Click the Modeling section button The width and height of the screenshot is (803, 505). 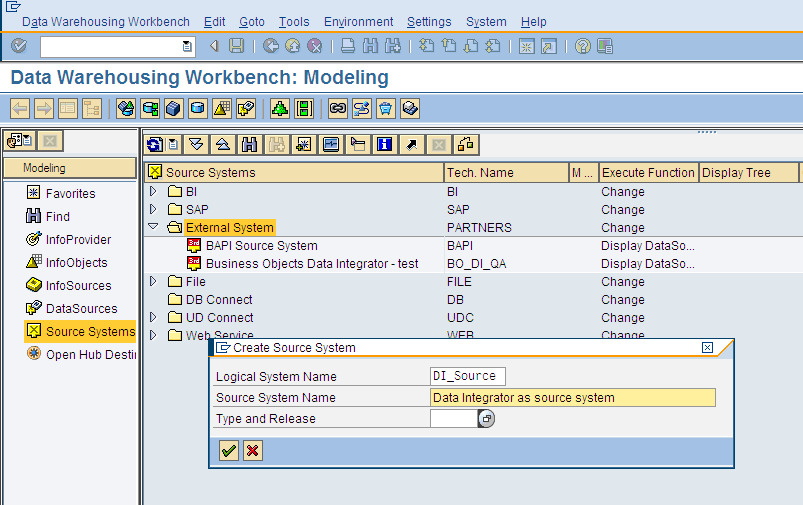pyautogui.click(x=70, y=168)
